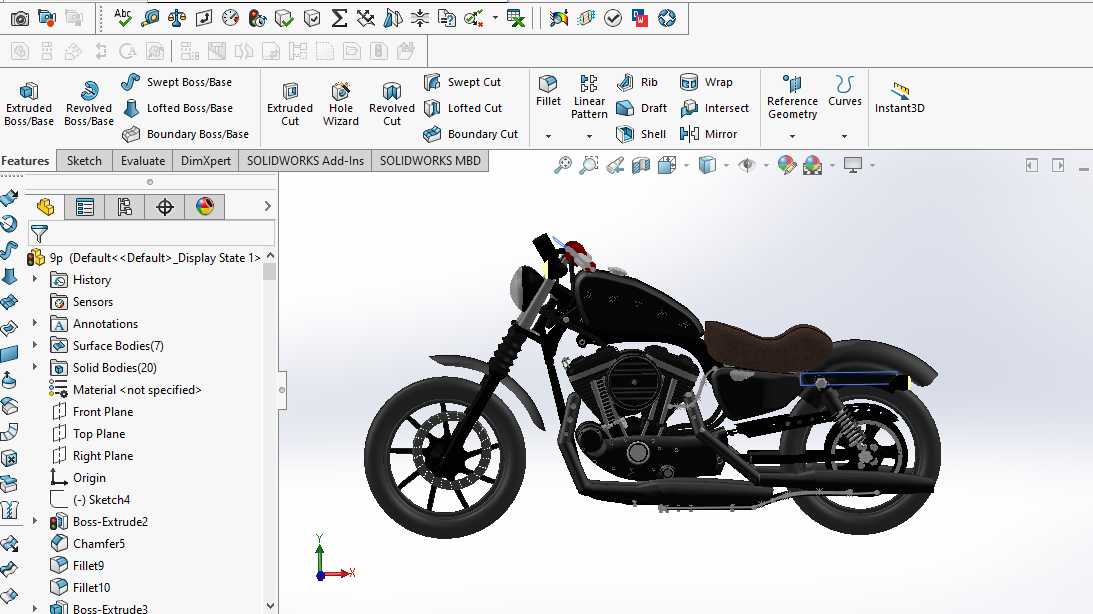Expand manager tabs chevron arrow
This screenshot has width=1093, height=614.
click(268, 206)
